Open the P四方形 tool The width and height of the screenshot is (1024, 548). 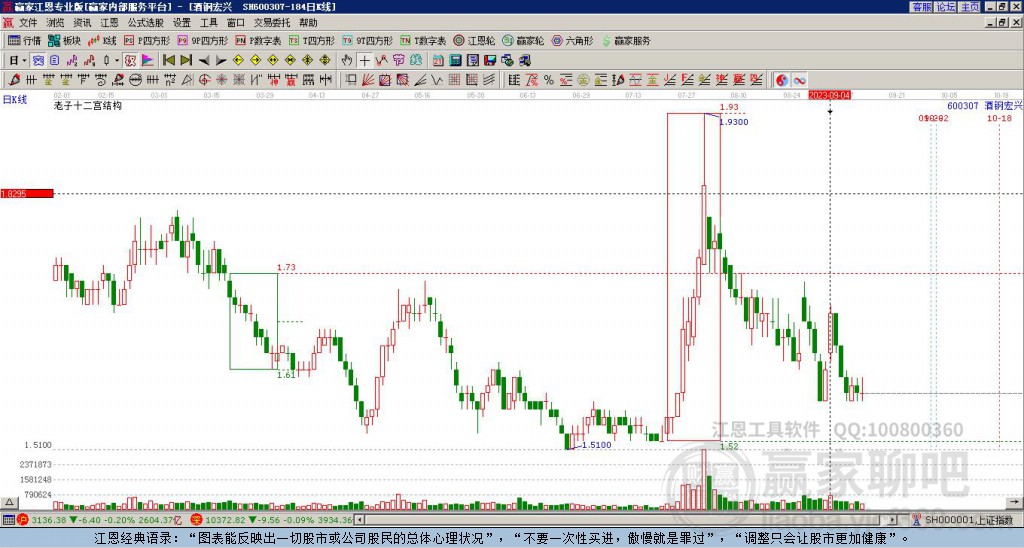[147, 40]
